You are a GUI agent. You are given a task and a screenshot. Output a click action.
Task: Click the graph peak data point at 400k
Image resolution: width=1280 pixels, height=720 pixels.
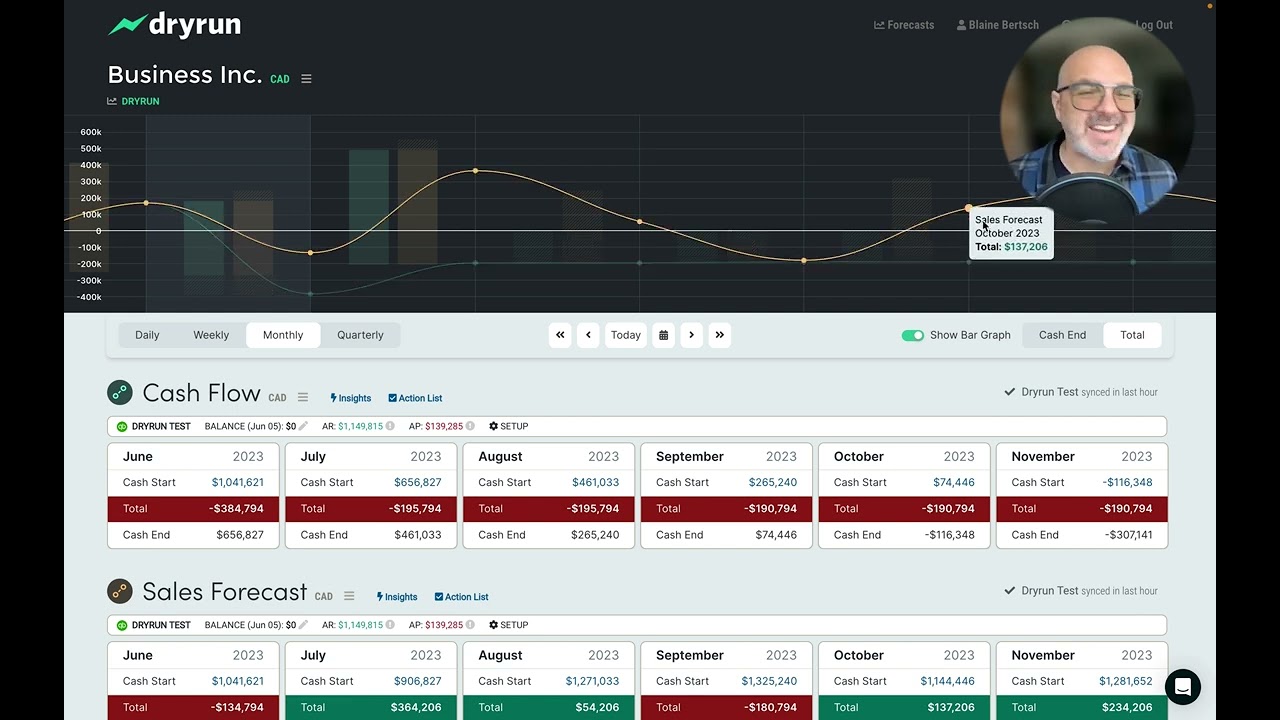[x=475, y=171]
